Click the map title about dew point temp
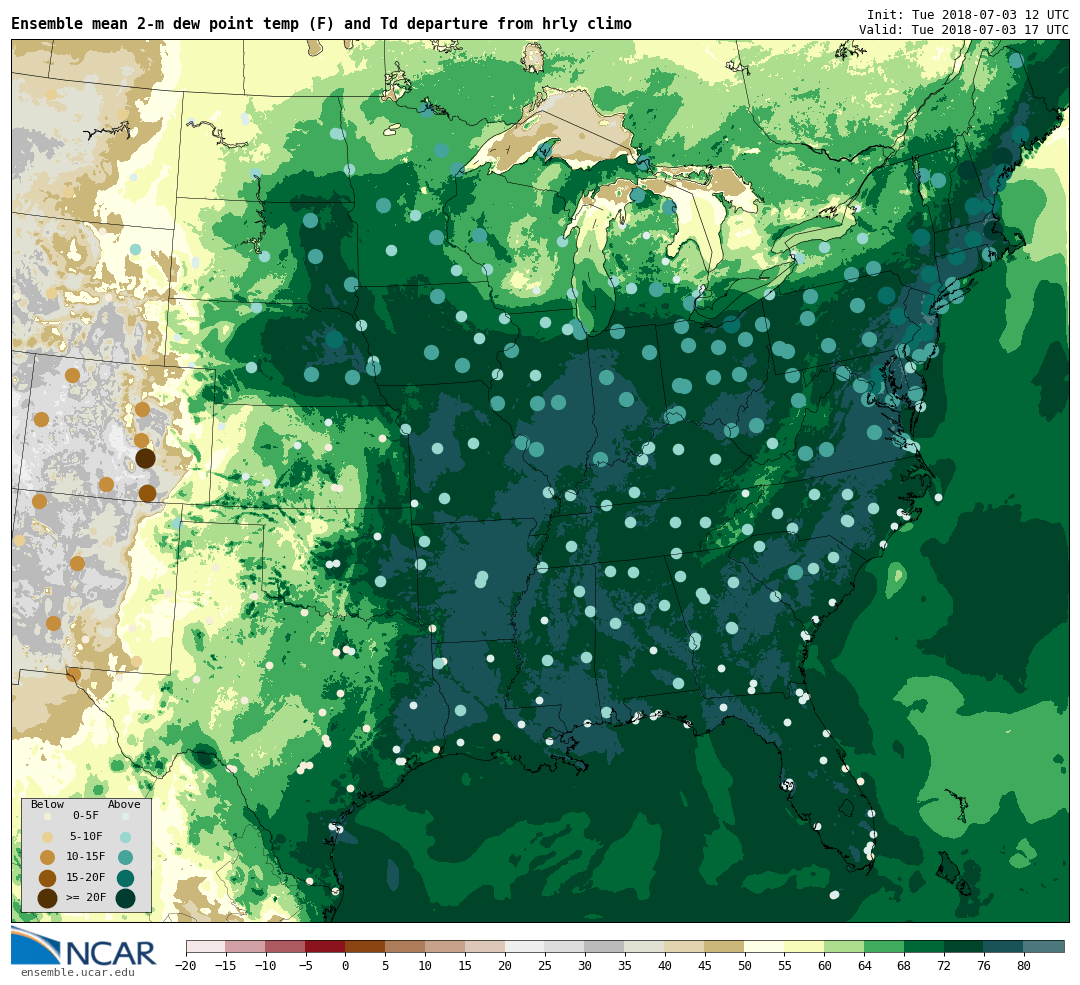This screenshot has height=985, width=1080. point(321,24)
